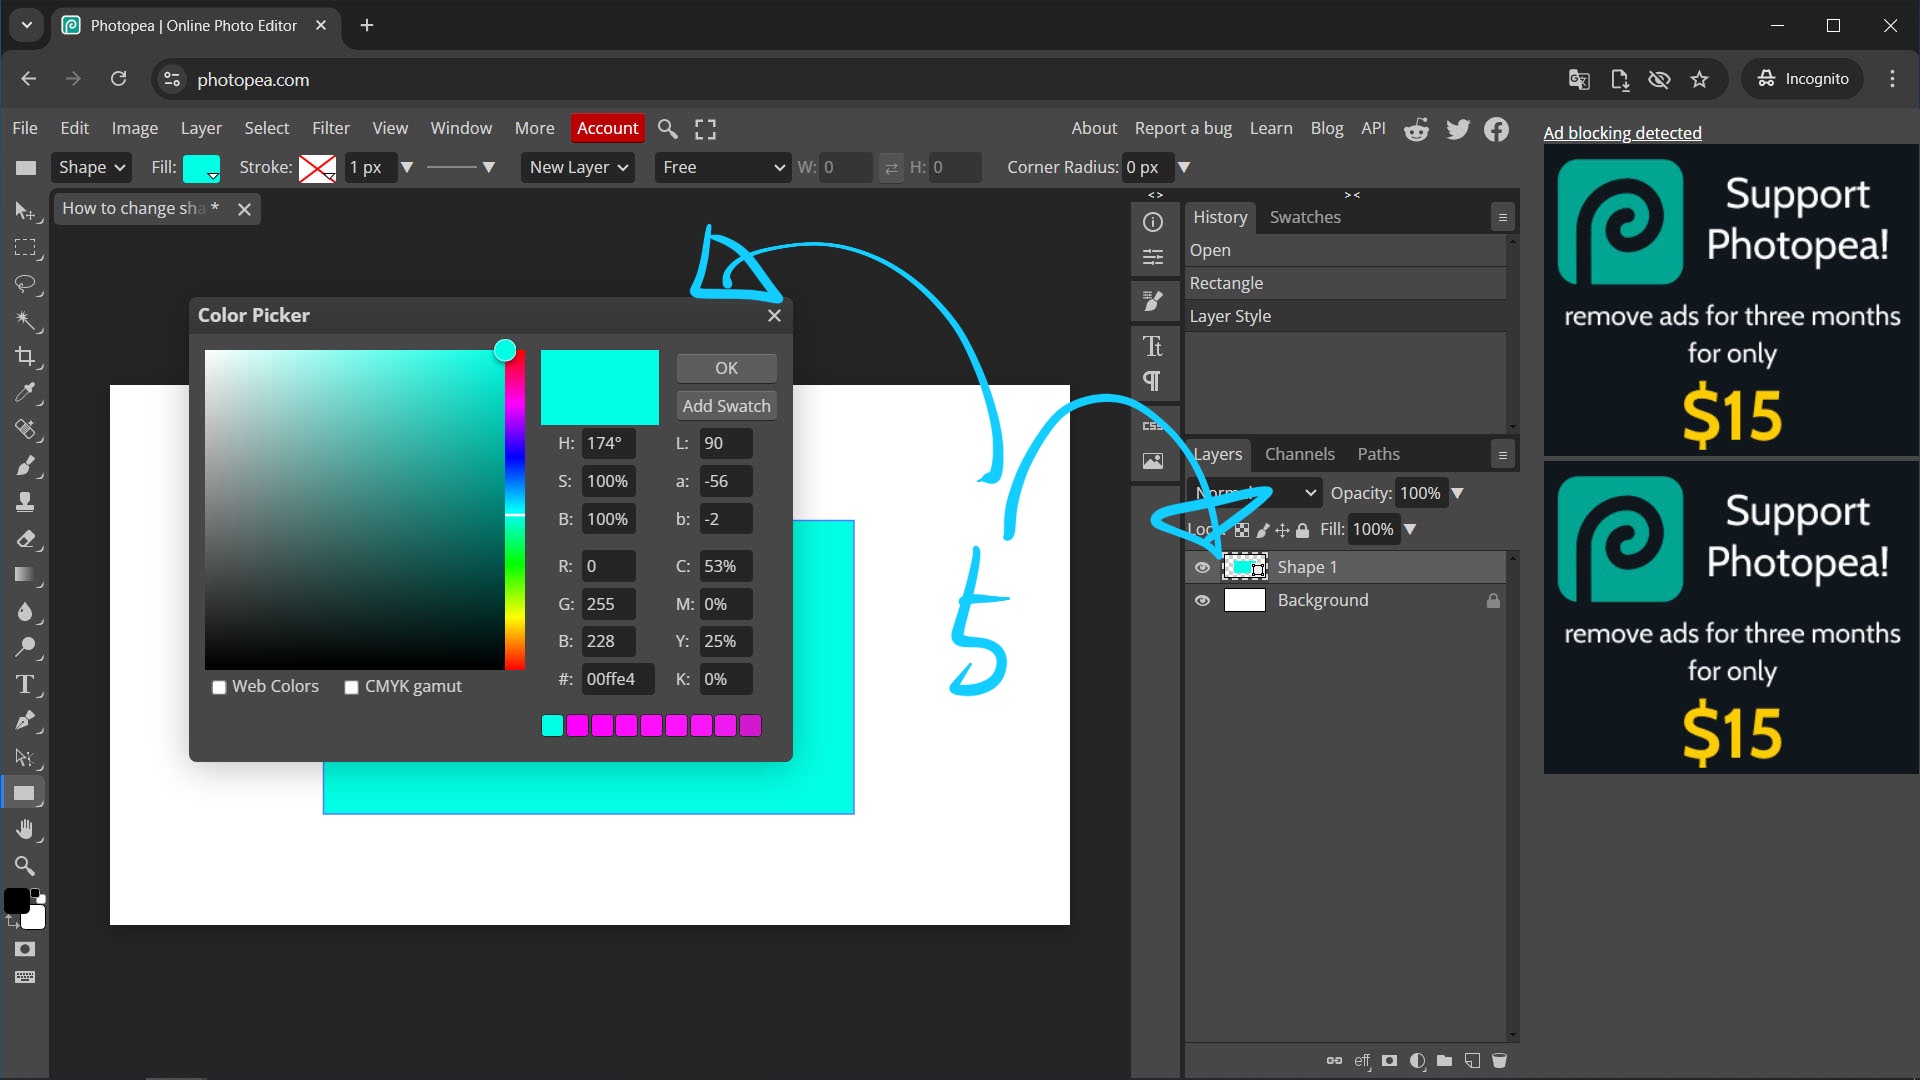
Task: Edit the hex color input field
Action: point(617,678)
